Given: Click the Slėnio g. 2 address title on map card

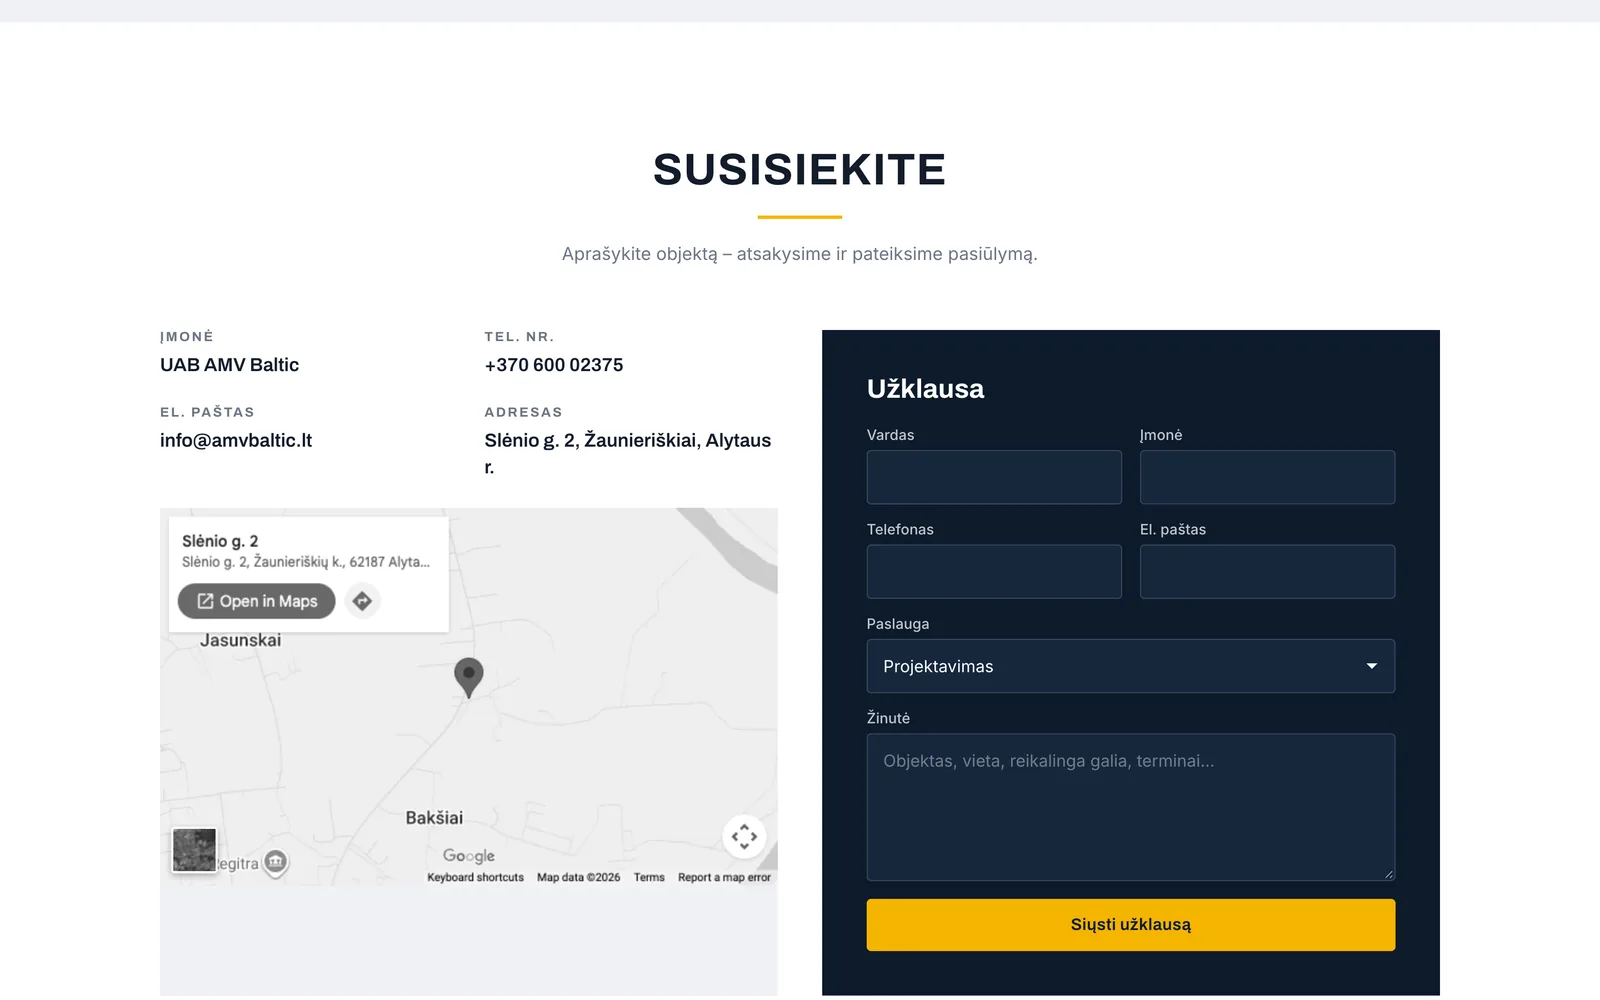Looking at the screenshot, I should tap(220, 541).
